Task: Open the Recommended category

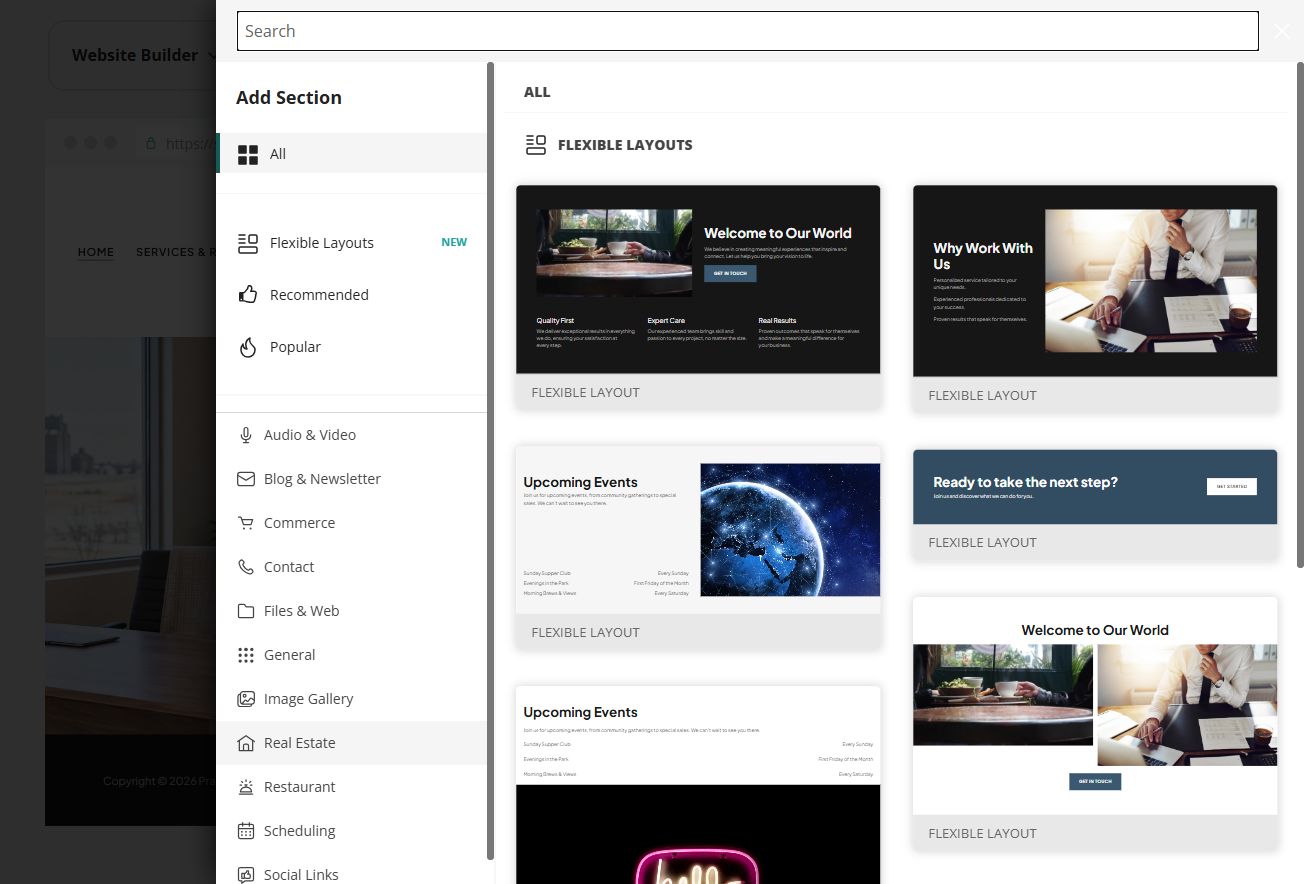Action: click(x=352, y=295)
